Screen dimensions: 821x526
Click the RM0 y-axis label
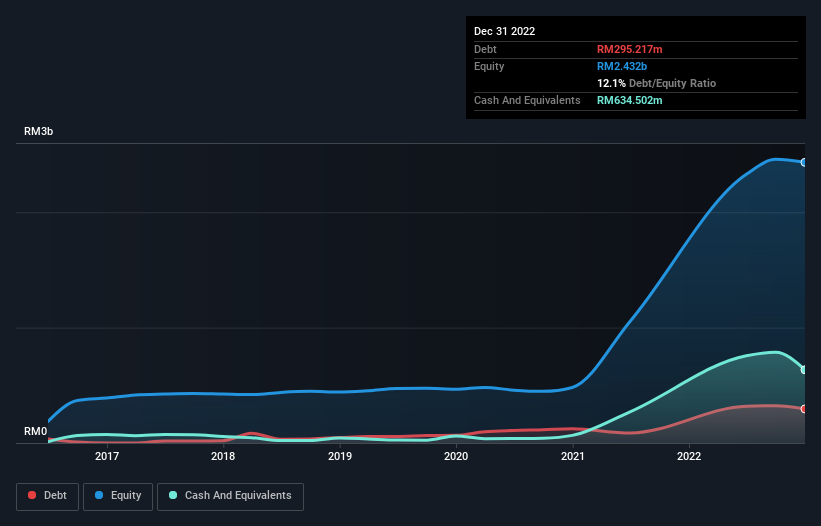[x=35, y=431]
